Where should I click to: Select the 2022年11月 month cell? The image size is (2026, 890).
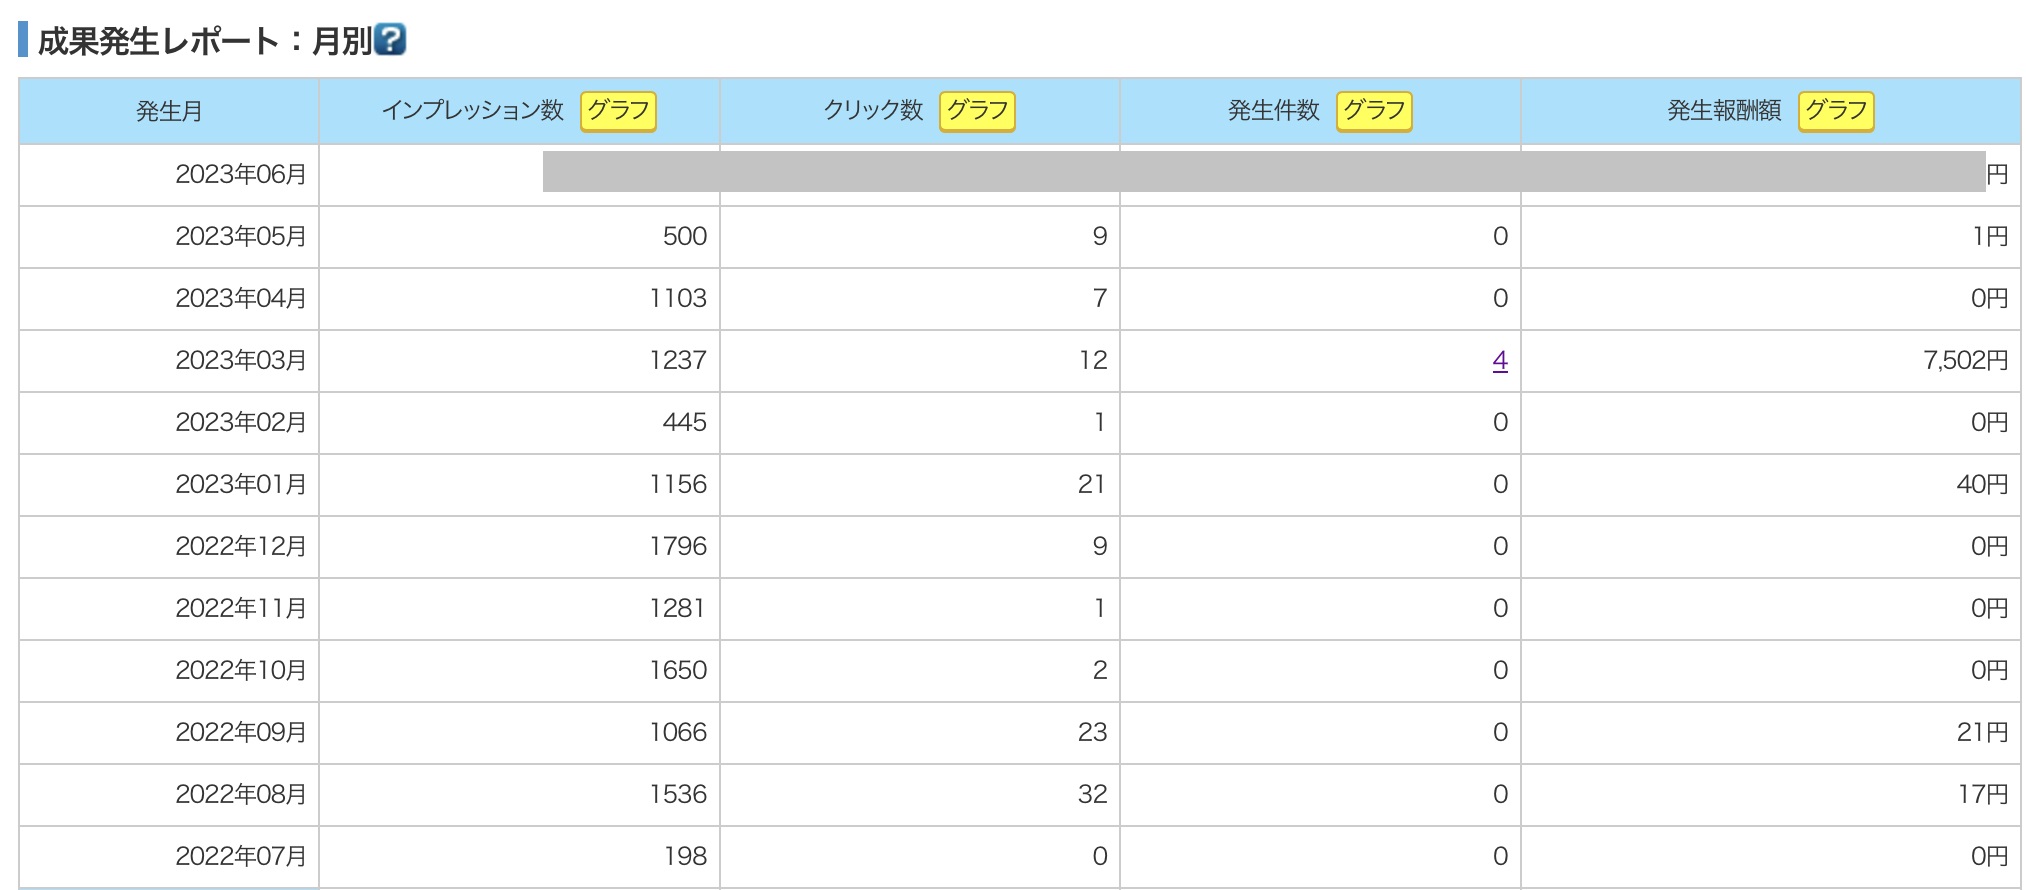tap(240, 609)
